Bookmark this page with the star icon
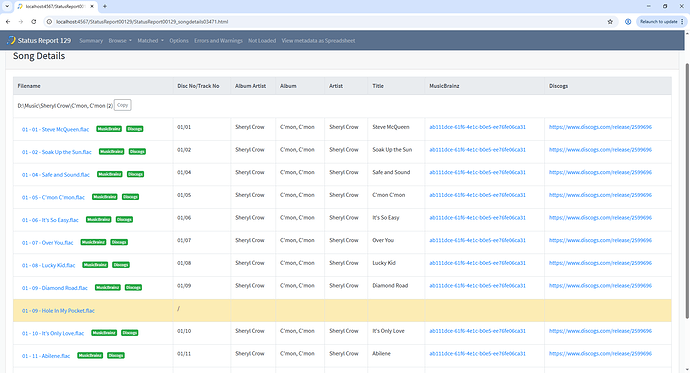 pos(610,22)
